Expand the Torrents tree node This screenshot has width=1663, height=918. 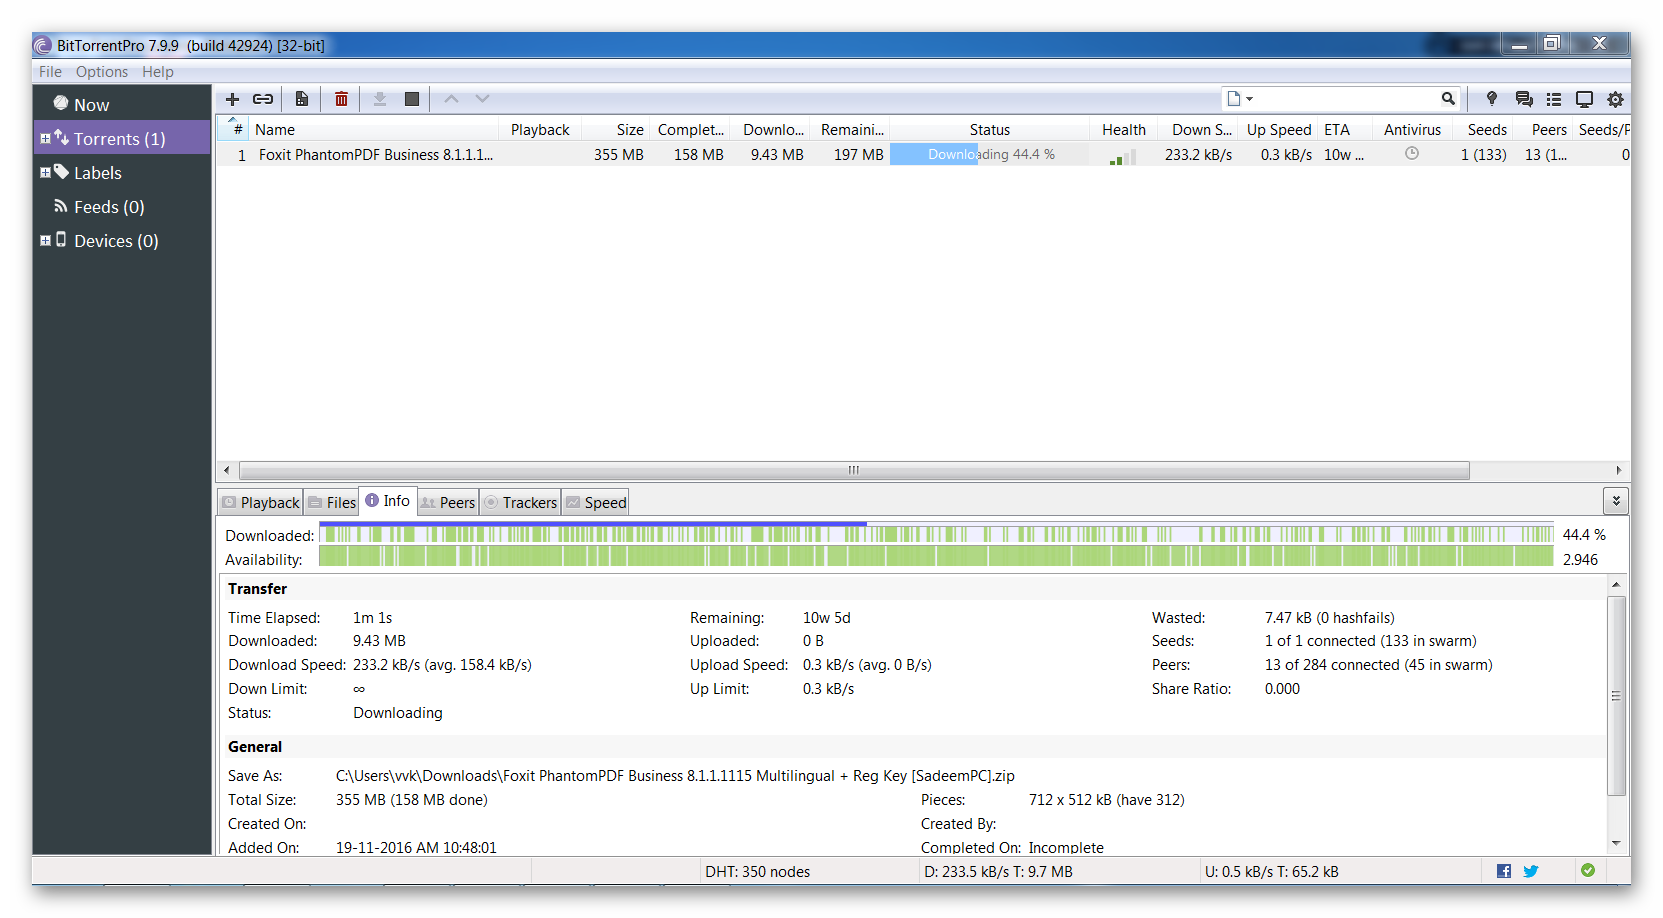[x=45, y=139]
